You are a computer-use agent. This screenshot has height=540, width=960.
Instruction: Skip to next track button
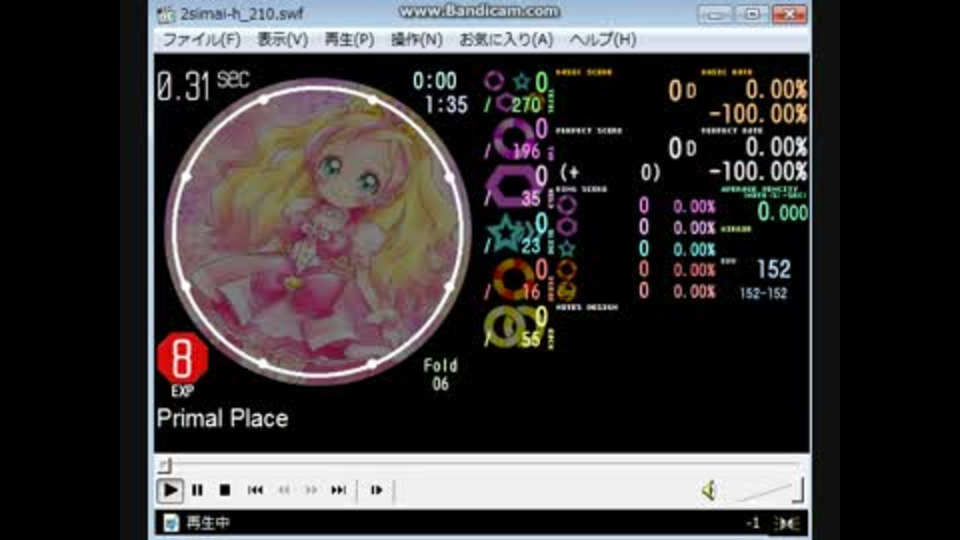(339, 490)
